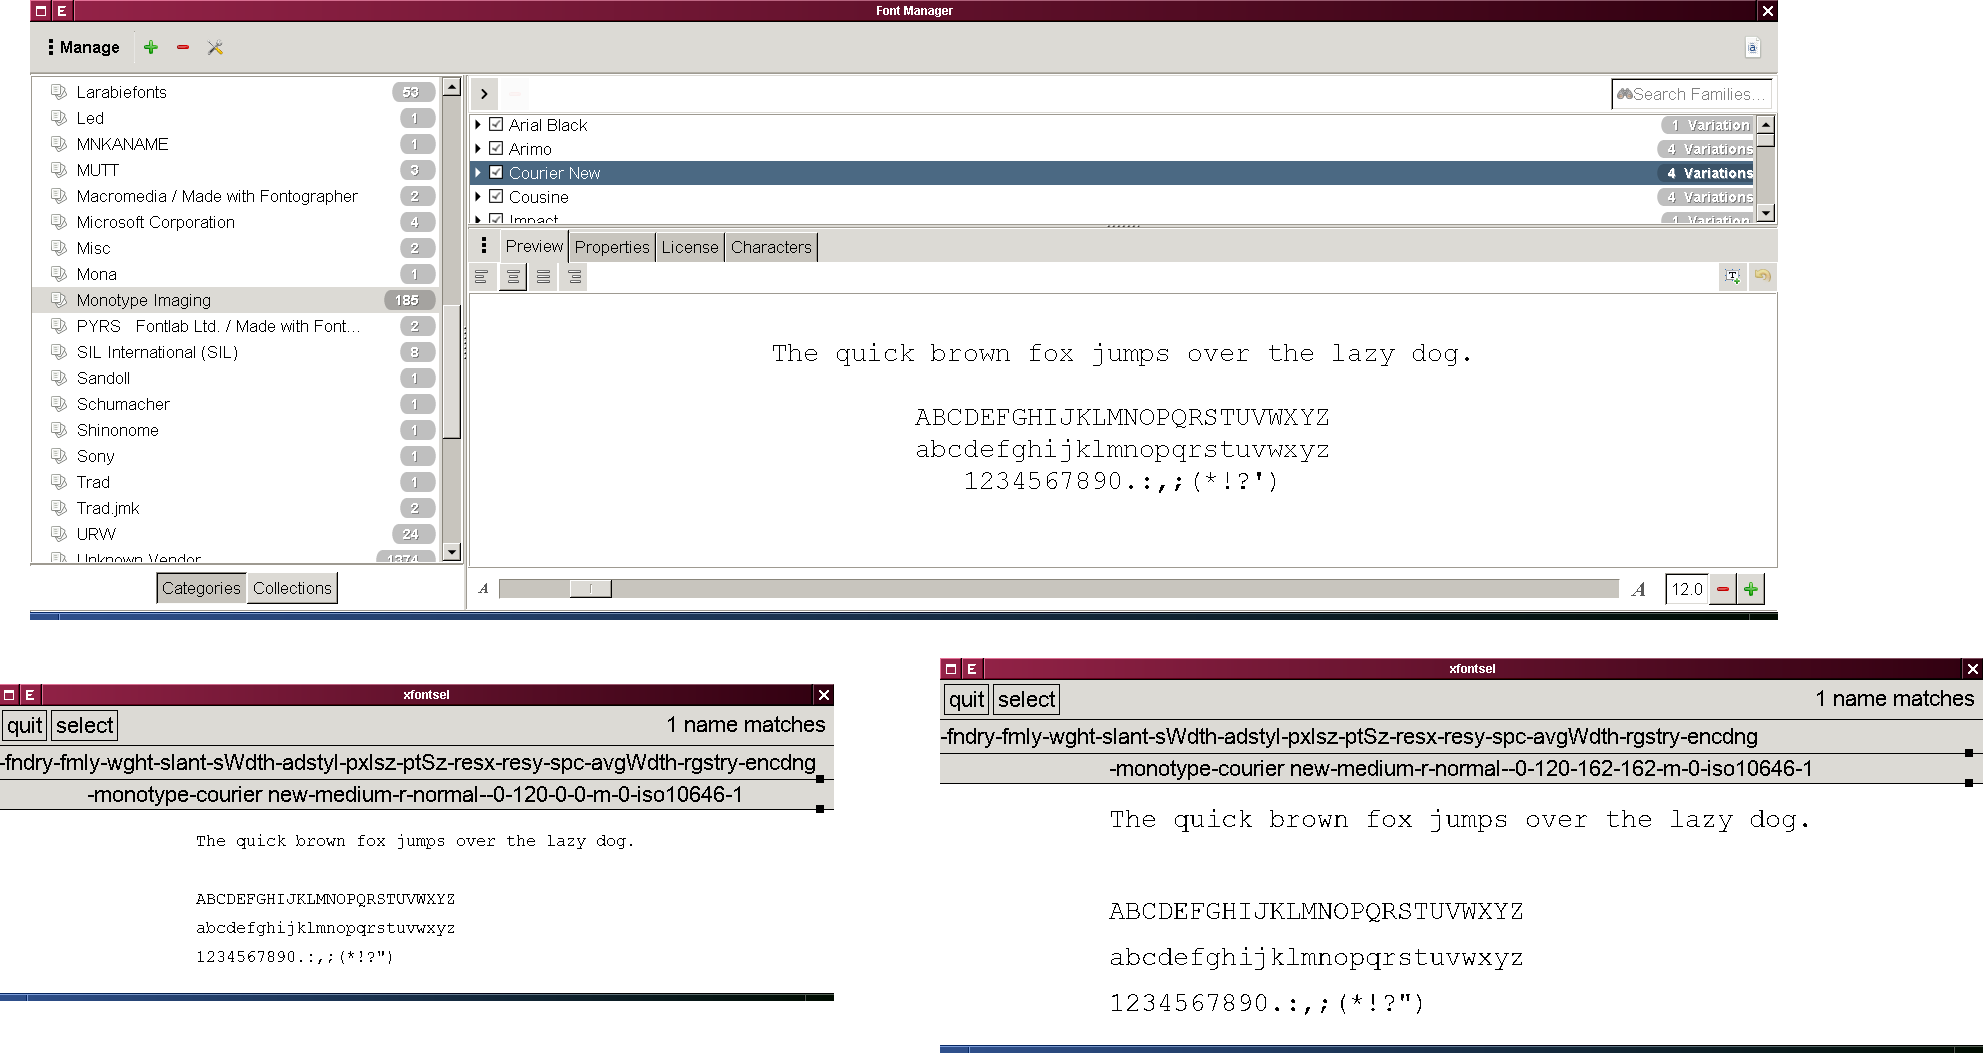1985x1053 pixels.
Task: Focus the Search Families field
Action: (1692, 94)
